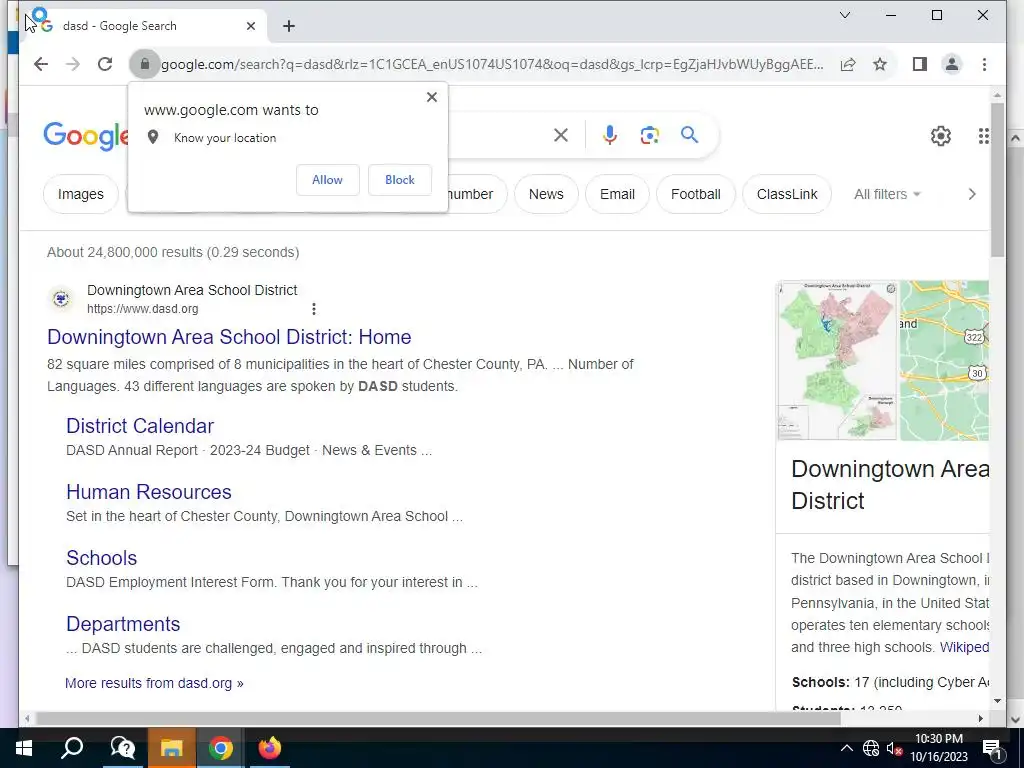The image size is (1024, 768).
Task: Select the Images filter chip
Action: (x=80, y=194)
